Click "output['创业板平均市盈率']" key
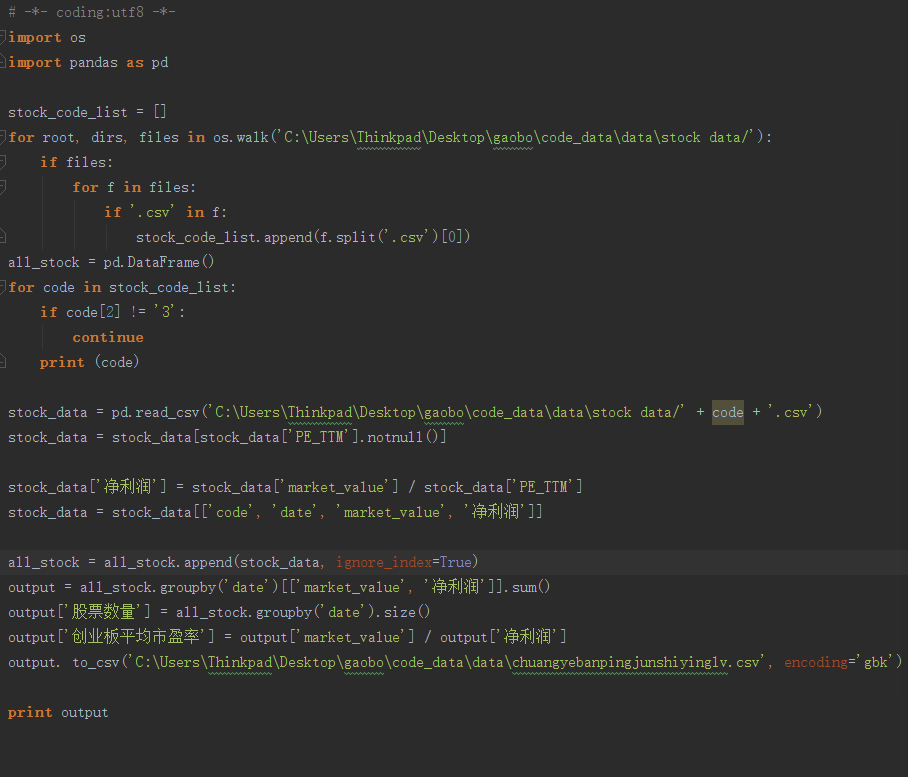The image size is (908, 777). 111,637
